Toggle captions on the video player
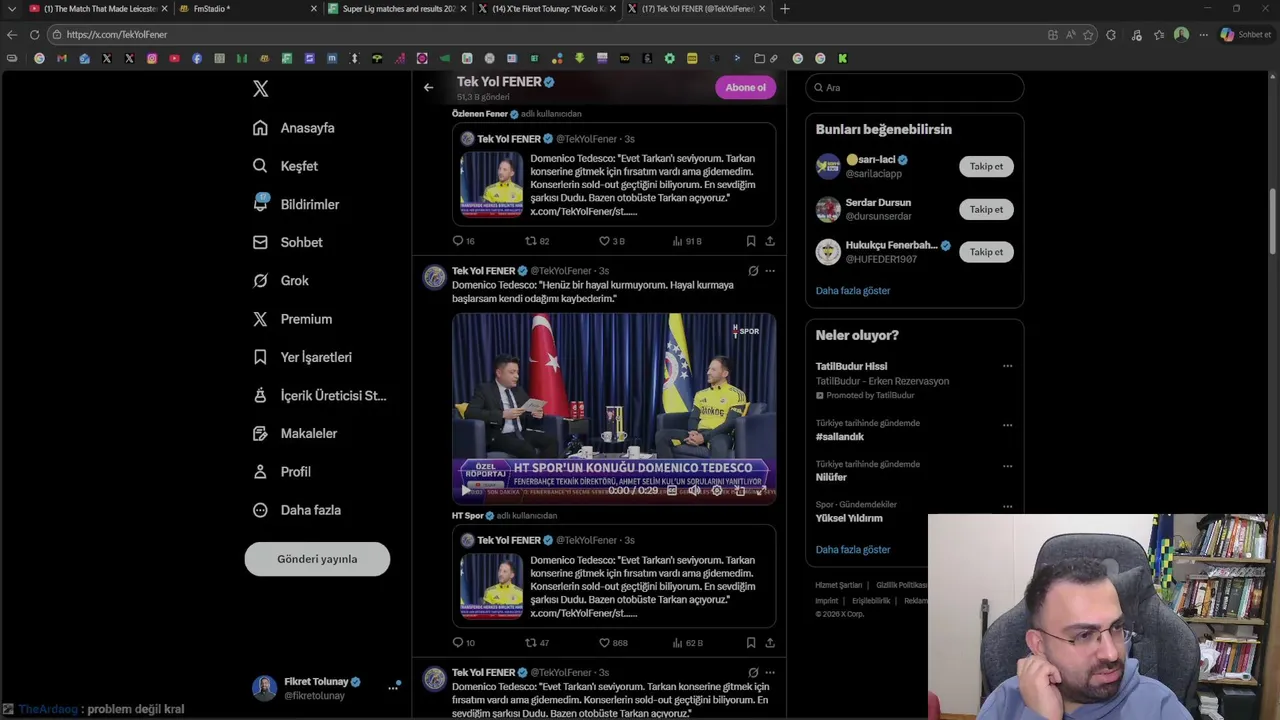The image size is (1280, 720). [672, 491]
